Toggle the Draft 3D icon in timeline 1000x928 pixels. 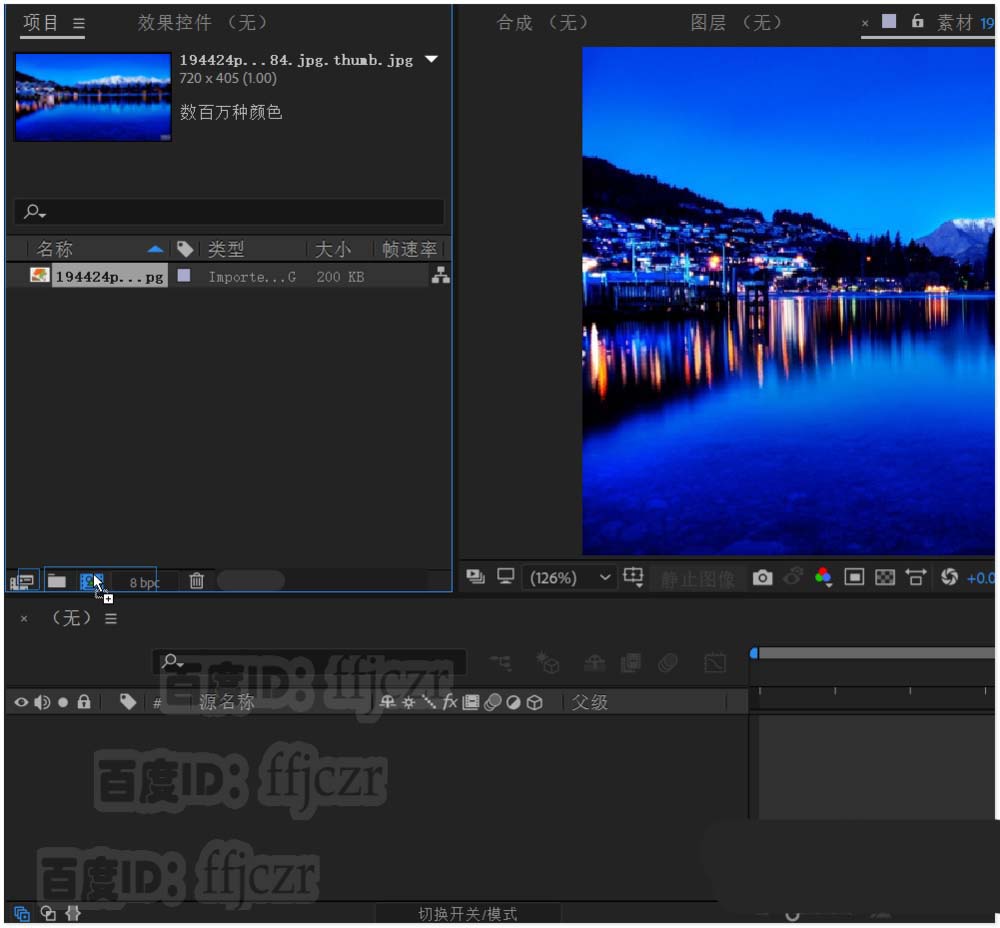(548, 663)
